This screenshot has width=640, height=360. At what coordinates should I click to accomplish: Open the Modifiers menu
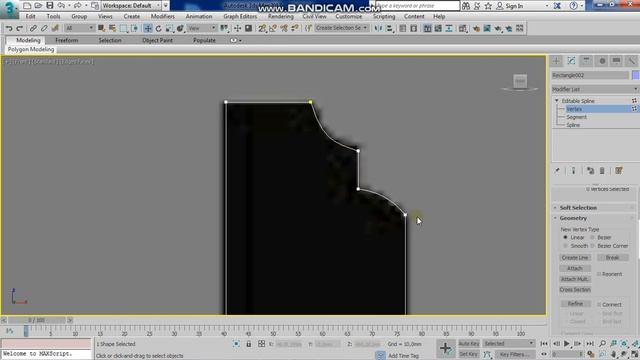click(x=162, y=16)
